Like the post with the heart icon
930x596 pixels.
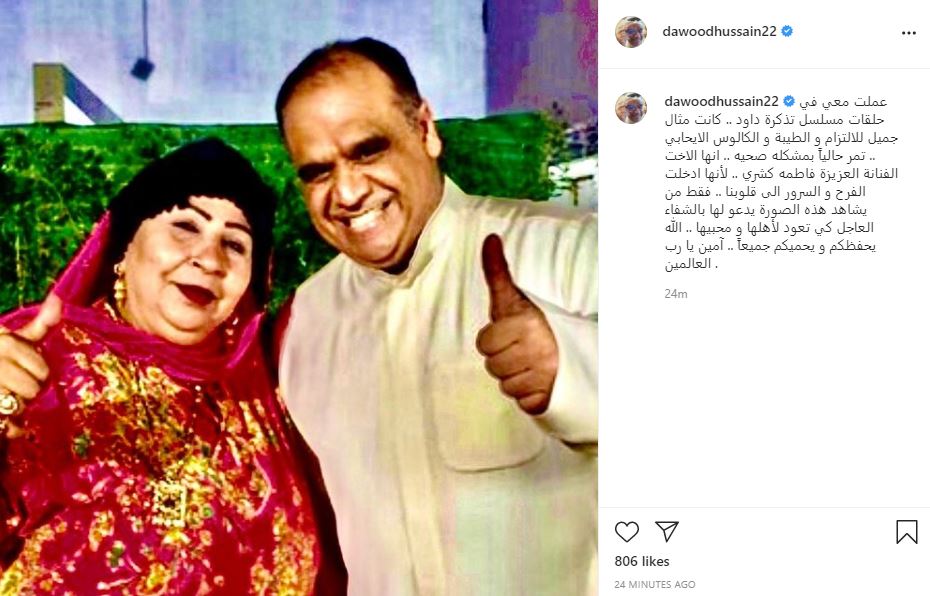click(626, 531)
